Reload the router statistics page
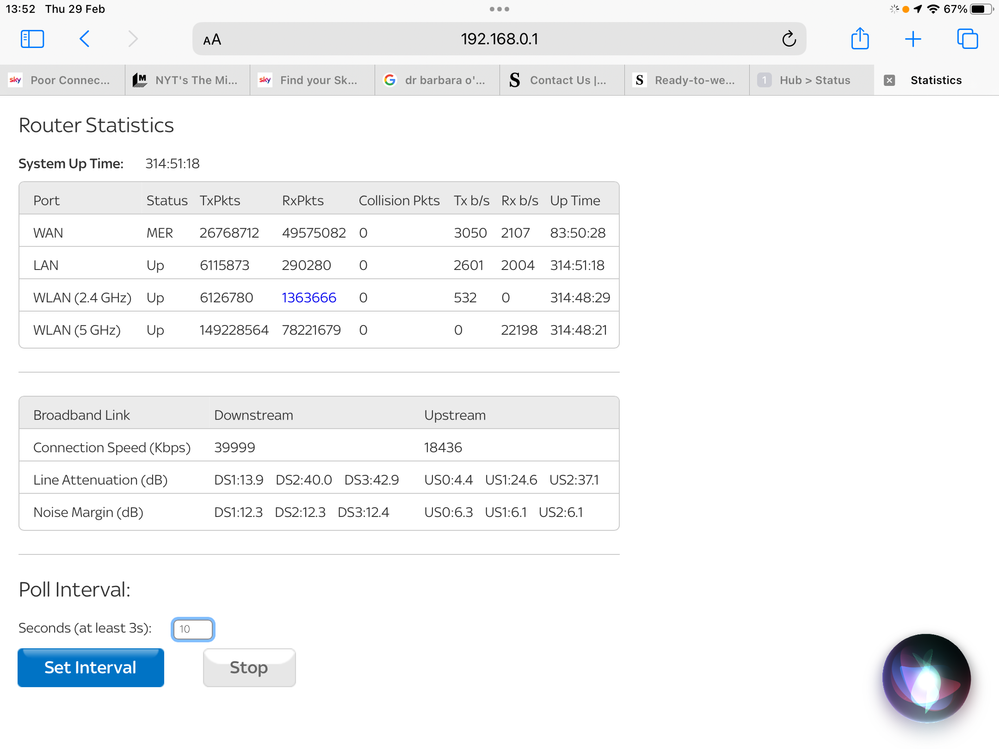 click(788, 39)
